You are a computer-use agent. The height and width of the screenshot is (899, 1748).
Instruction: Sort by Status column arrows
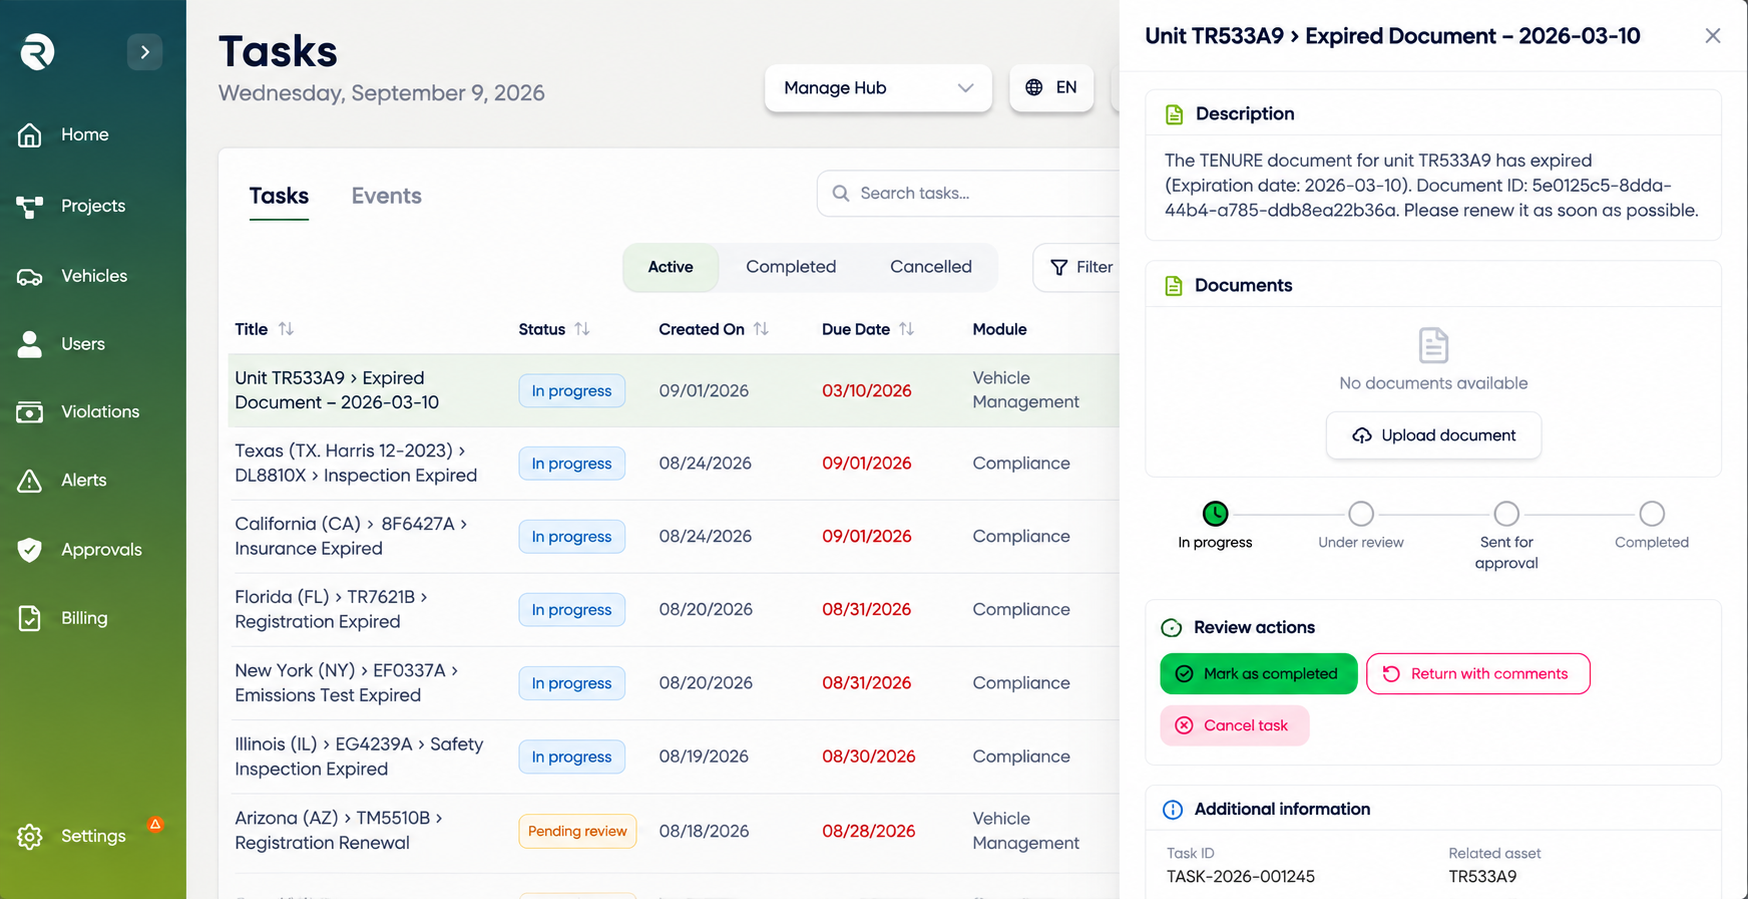[x=582, y=329]
